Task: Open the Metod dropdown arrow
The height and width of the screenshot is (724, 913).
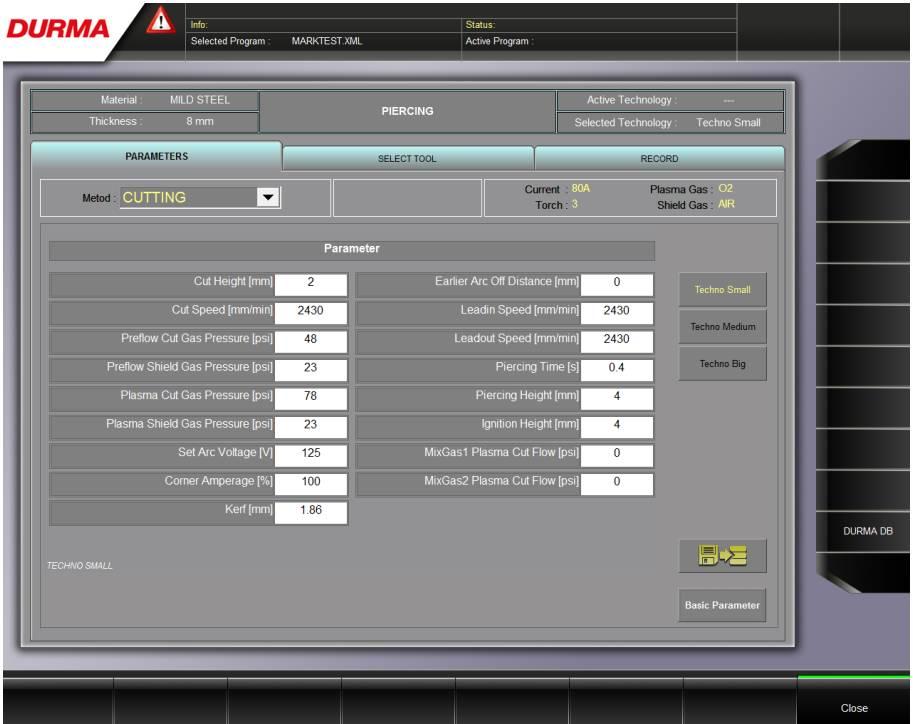Action: pos(267,198)
